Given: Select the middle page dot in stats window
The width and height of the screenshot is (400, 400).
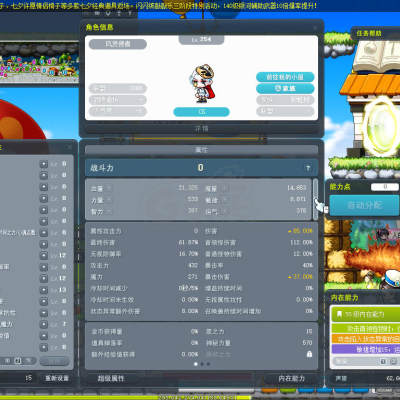Looking at the screenshot, I should coord(202,364).
